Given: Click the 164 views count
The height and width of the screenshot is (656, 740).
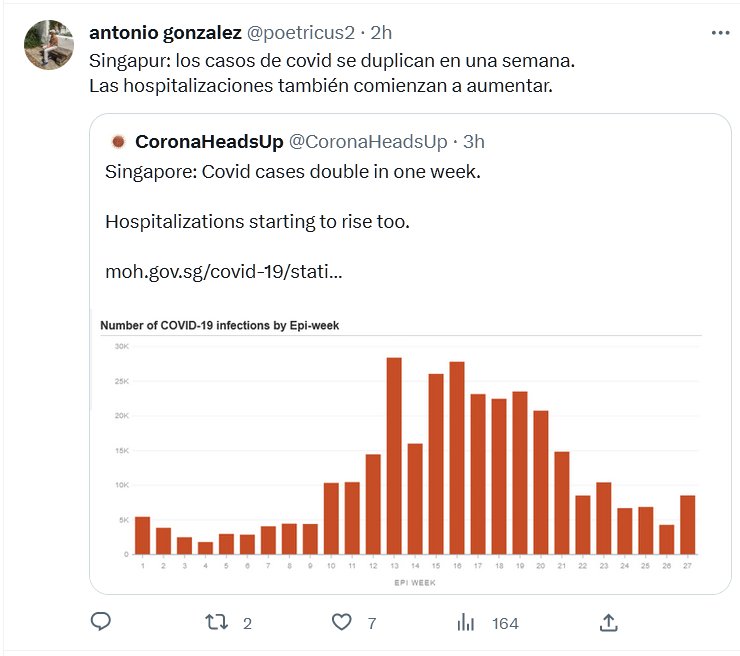Looking at the screenshot, I should tap(505, 623).
